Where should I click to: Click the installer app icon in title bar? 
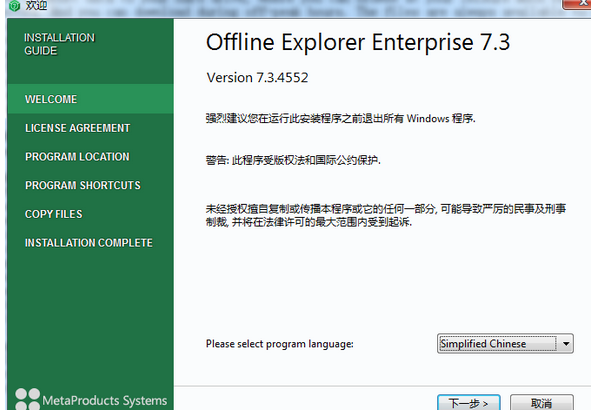pos(14,6)
